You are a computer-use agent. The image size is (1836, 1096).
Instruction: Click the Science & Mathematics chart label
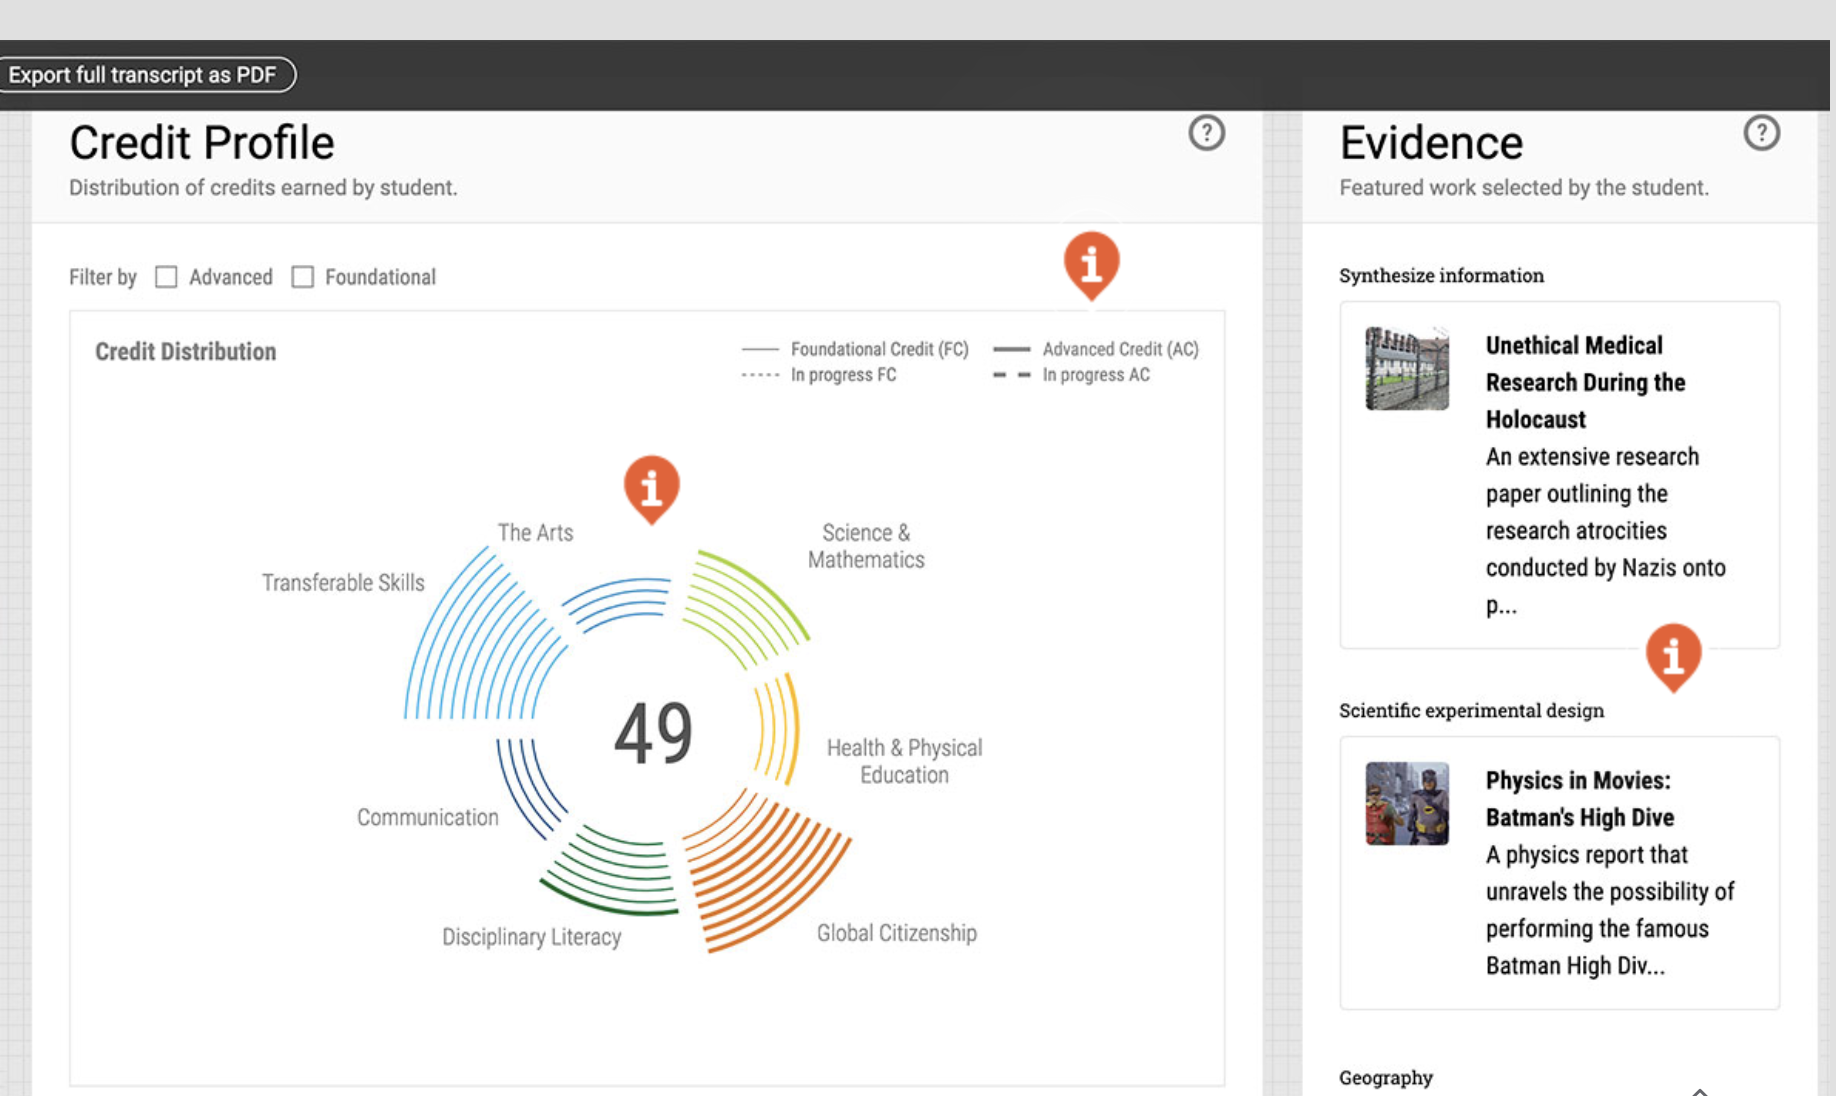[x=866, y=546]
